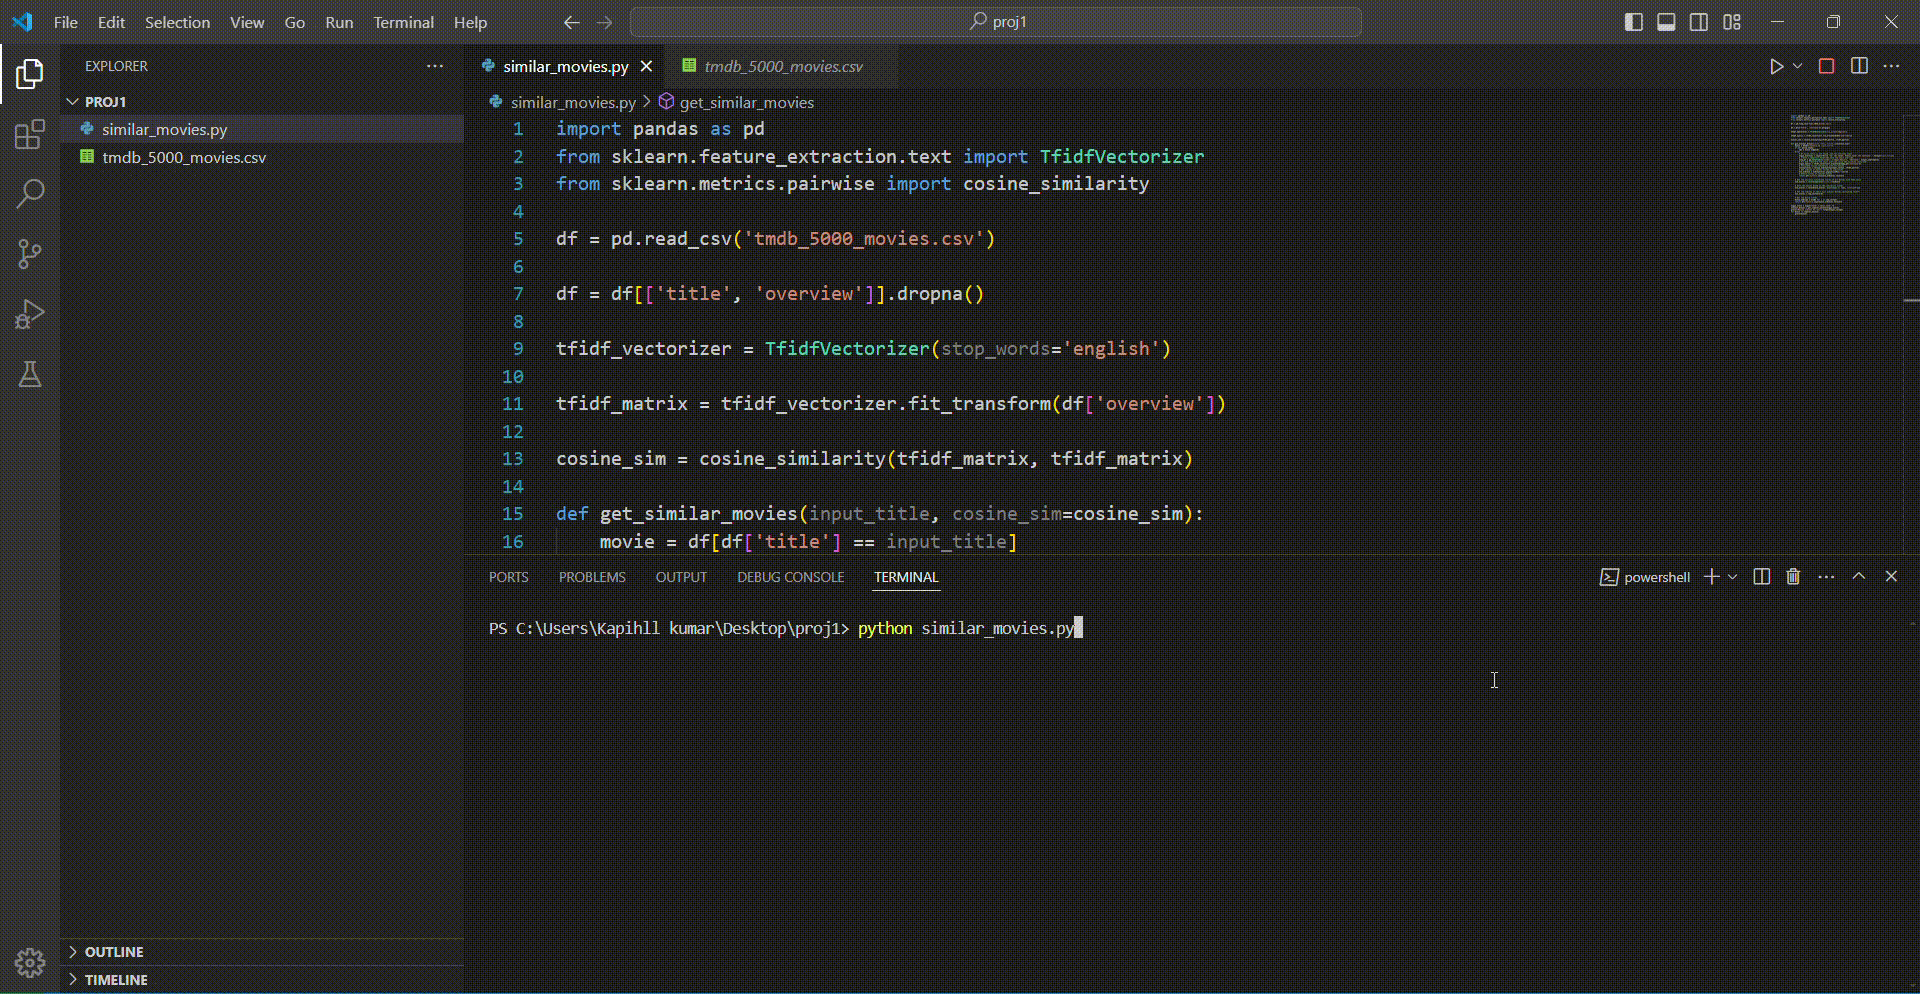
Task: Customize layout from title bar
Action: coord(1732,22)
